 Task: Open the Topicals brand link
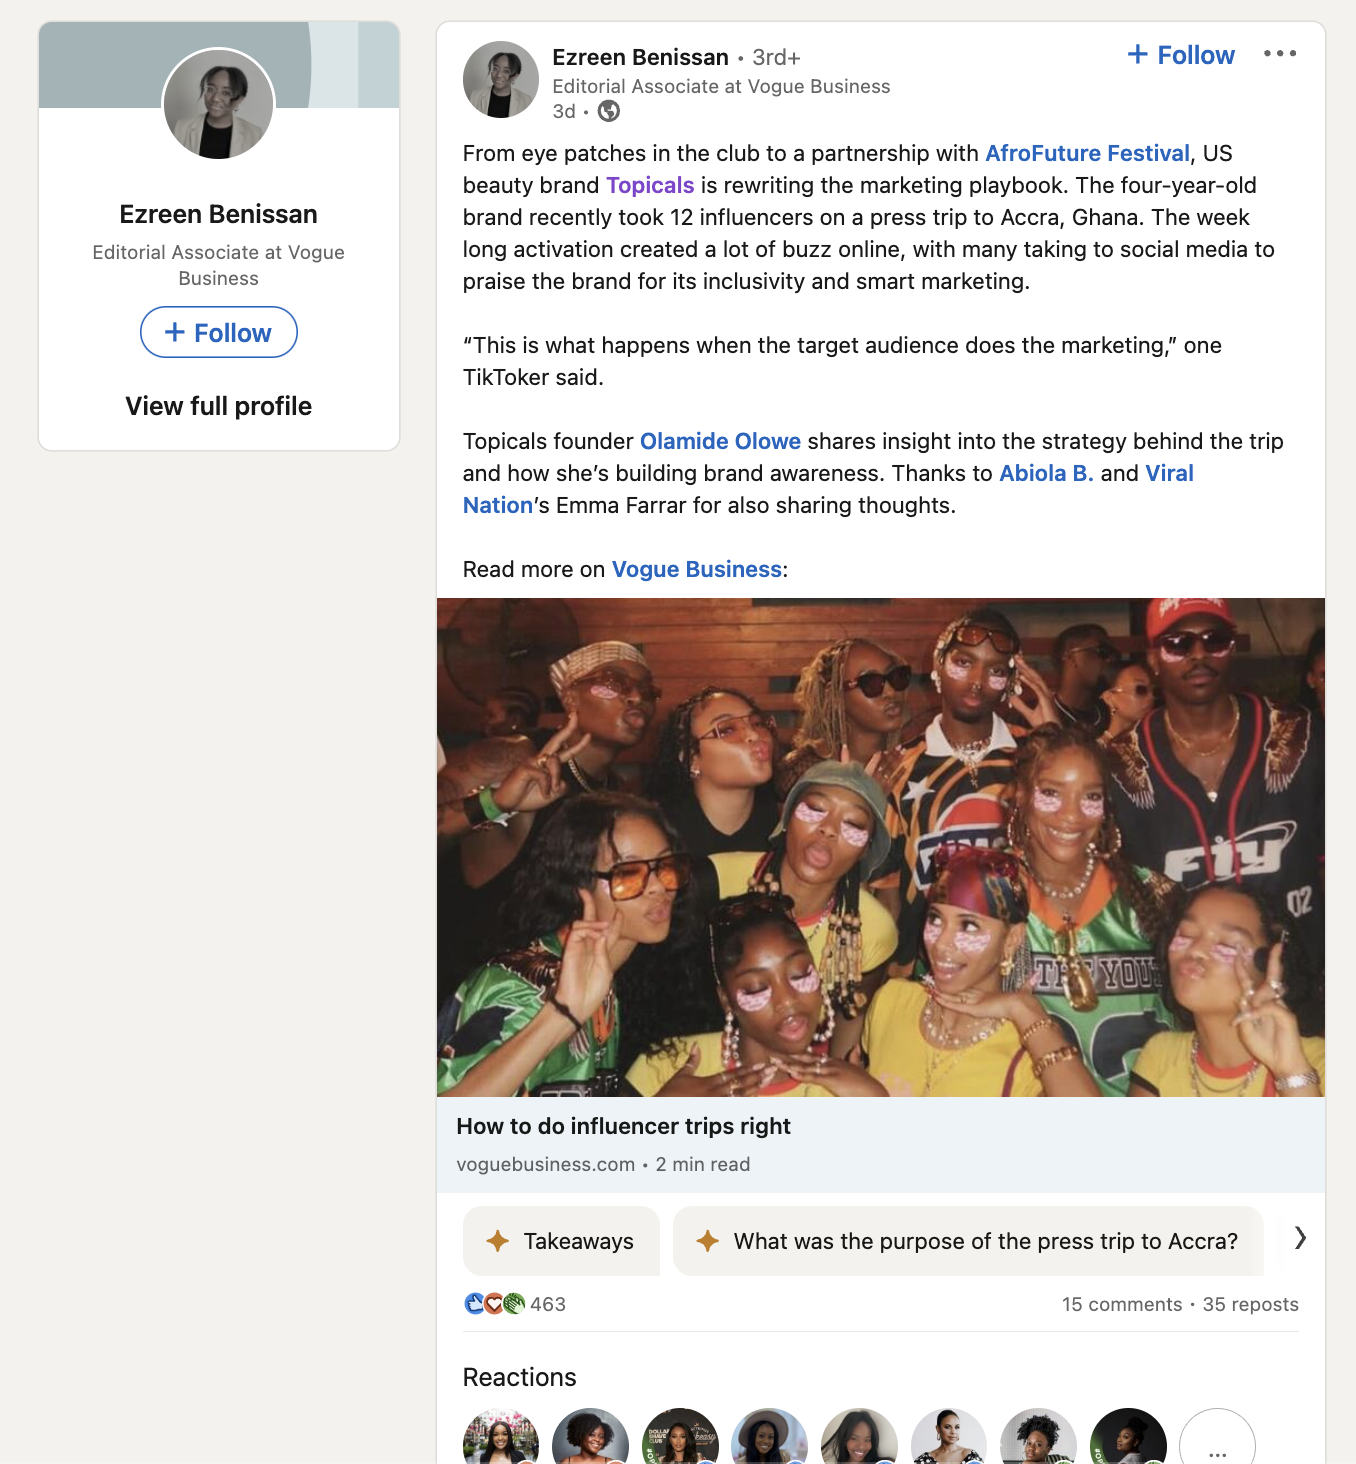tap(650, 185)
